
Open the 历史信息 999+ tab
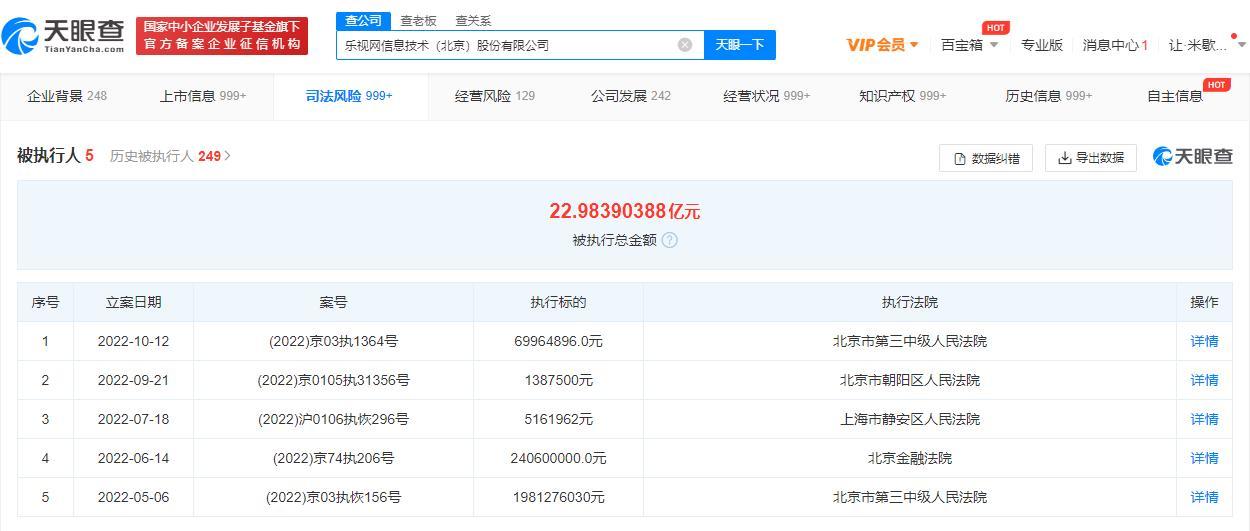click(x=1049, y=96)
